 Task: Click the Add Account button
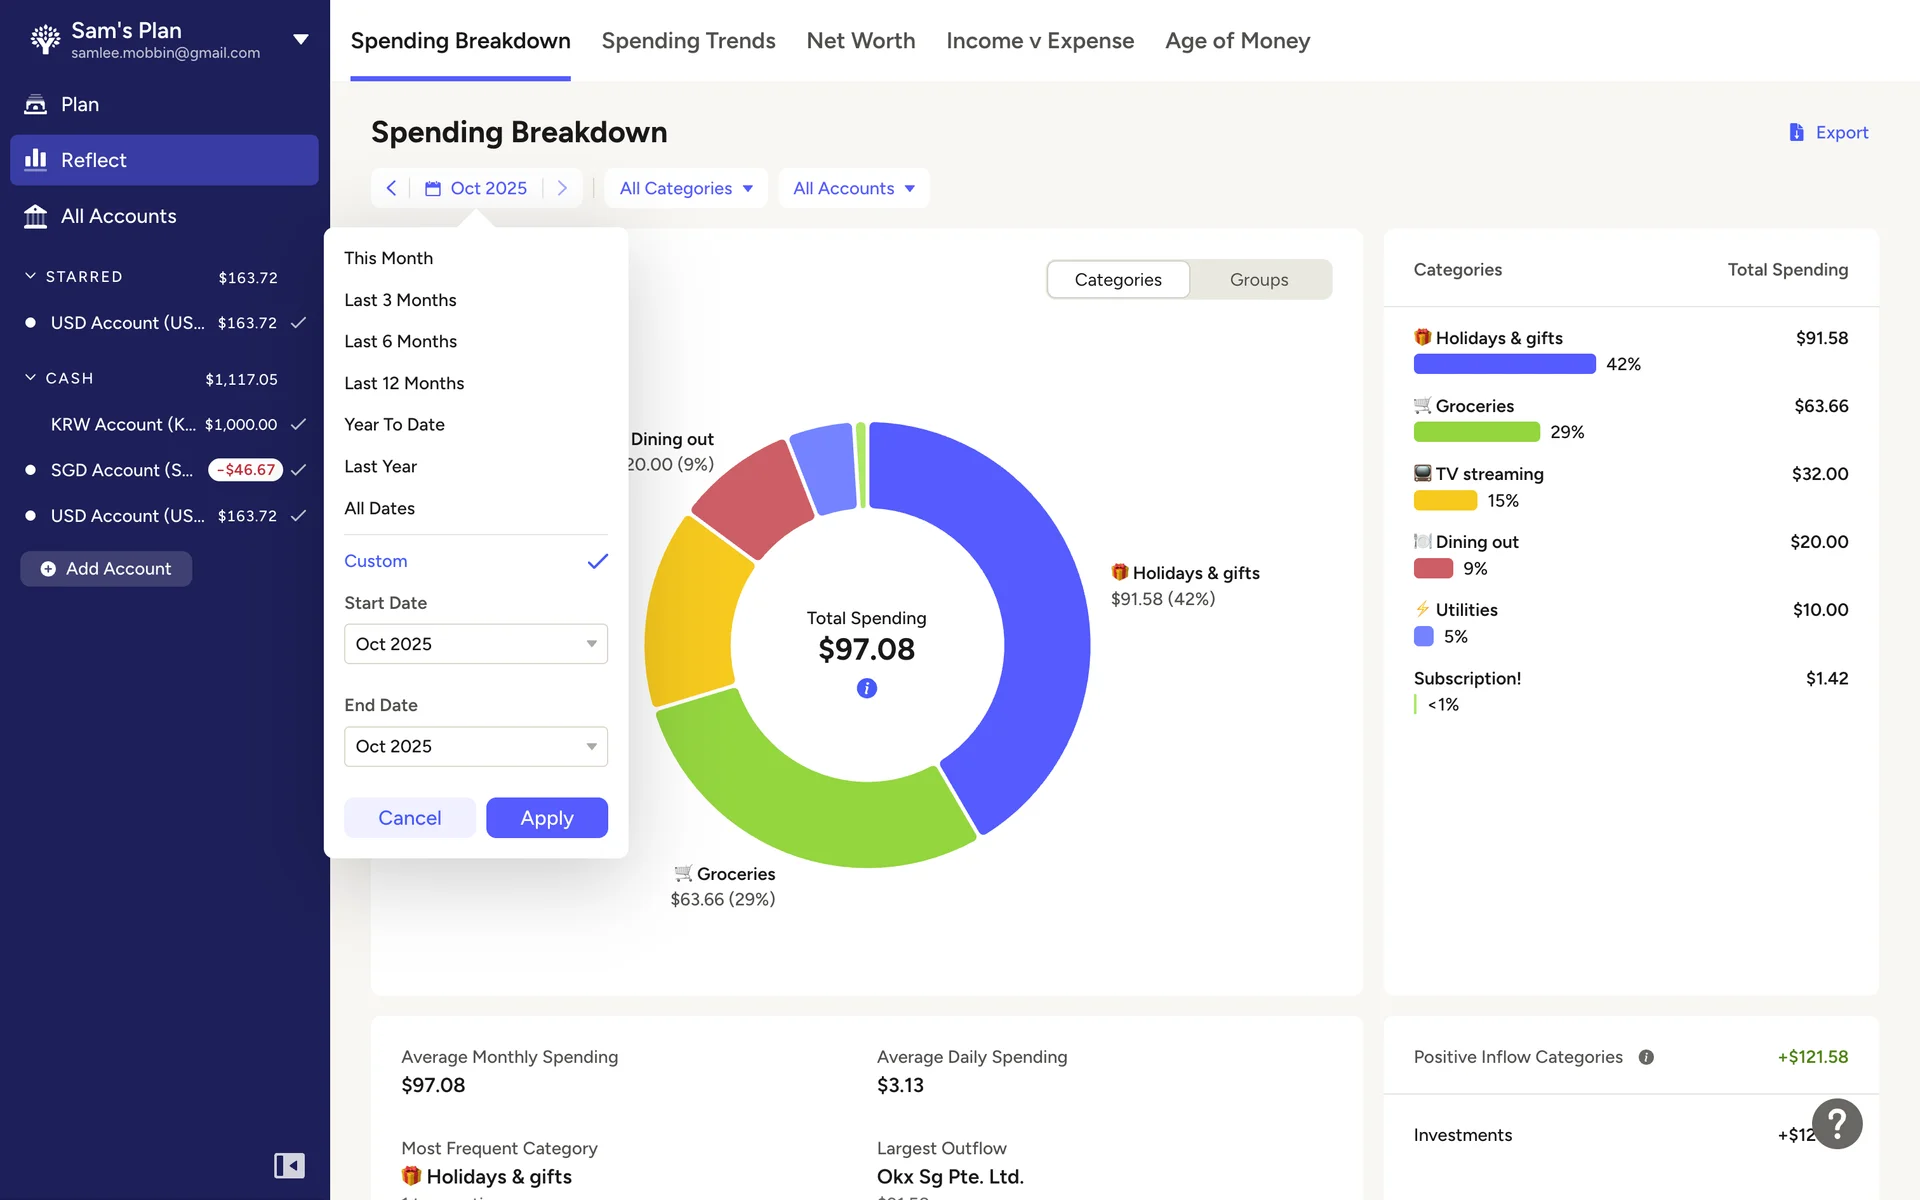coord(106,568)
